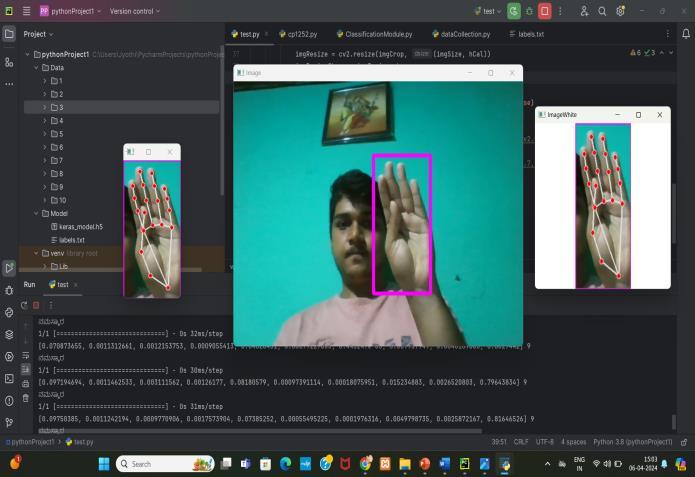Screen dimensions: 695x477
Task: Click the taskbar Search box
Action: tap(165, 464)
